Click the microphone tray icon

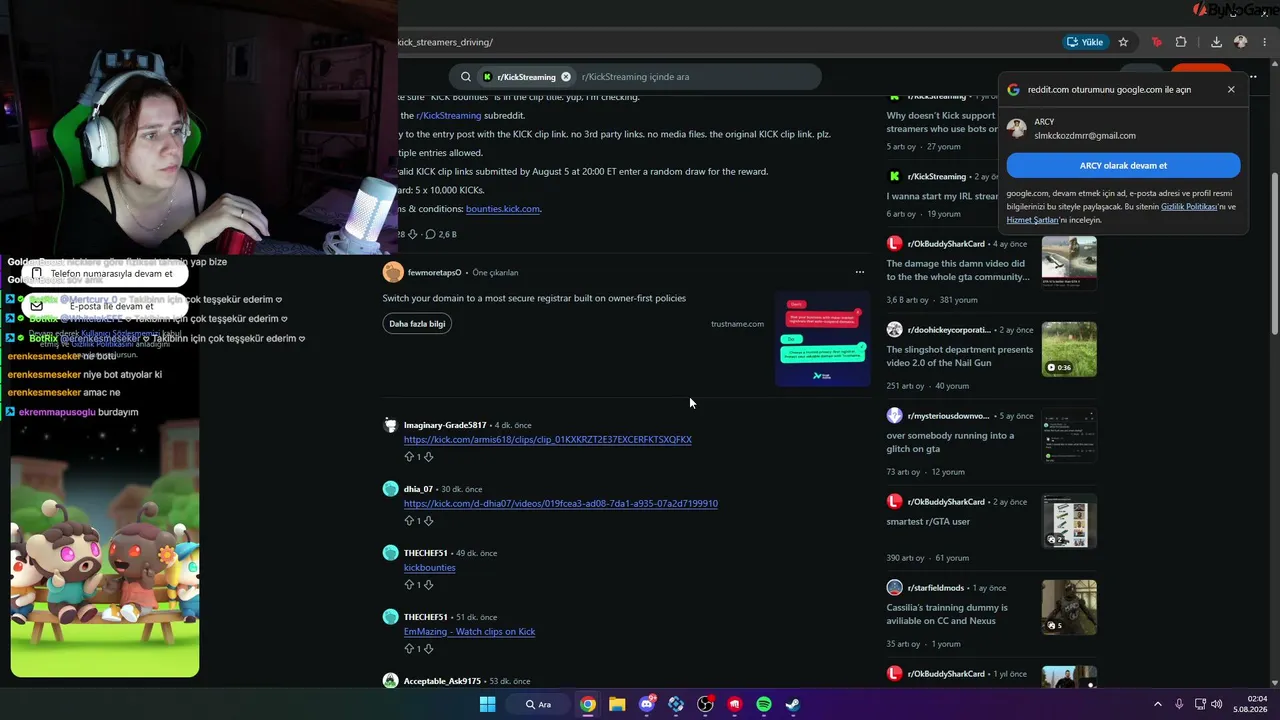(x=1179, y=704)
